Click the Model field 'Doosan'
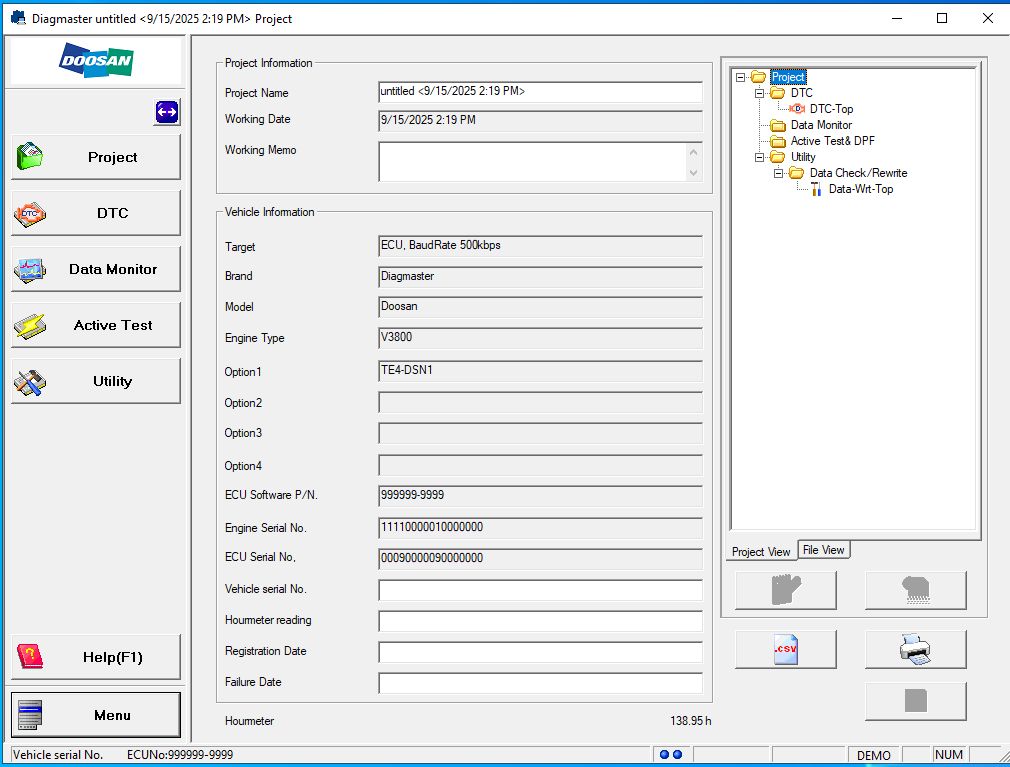The height and width of the screenshot is (767, 1010). [x=540, y=307]
